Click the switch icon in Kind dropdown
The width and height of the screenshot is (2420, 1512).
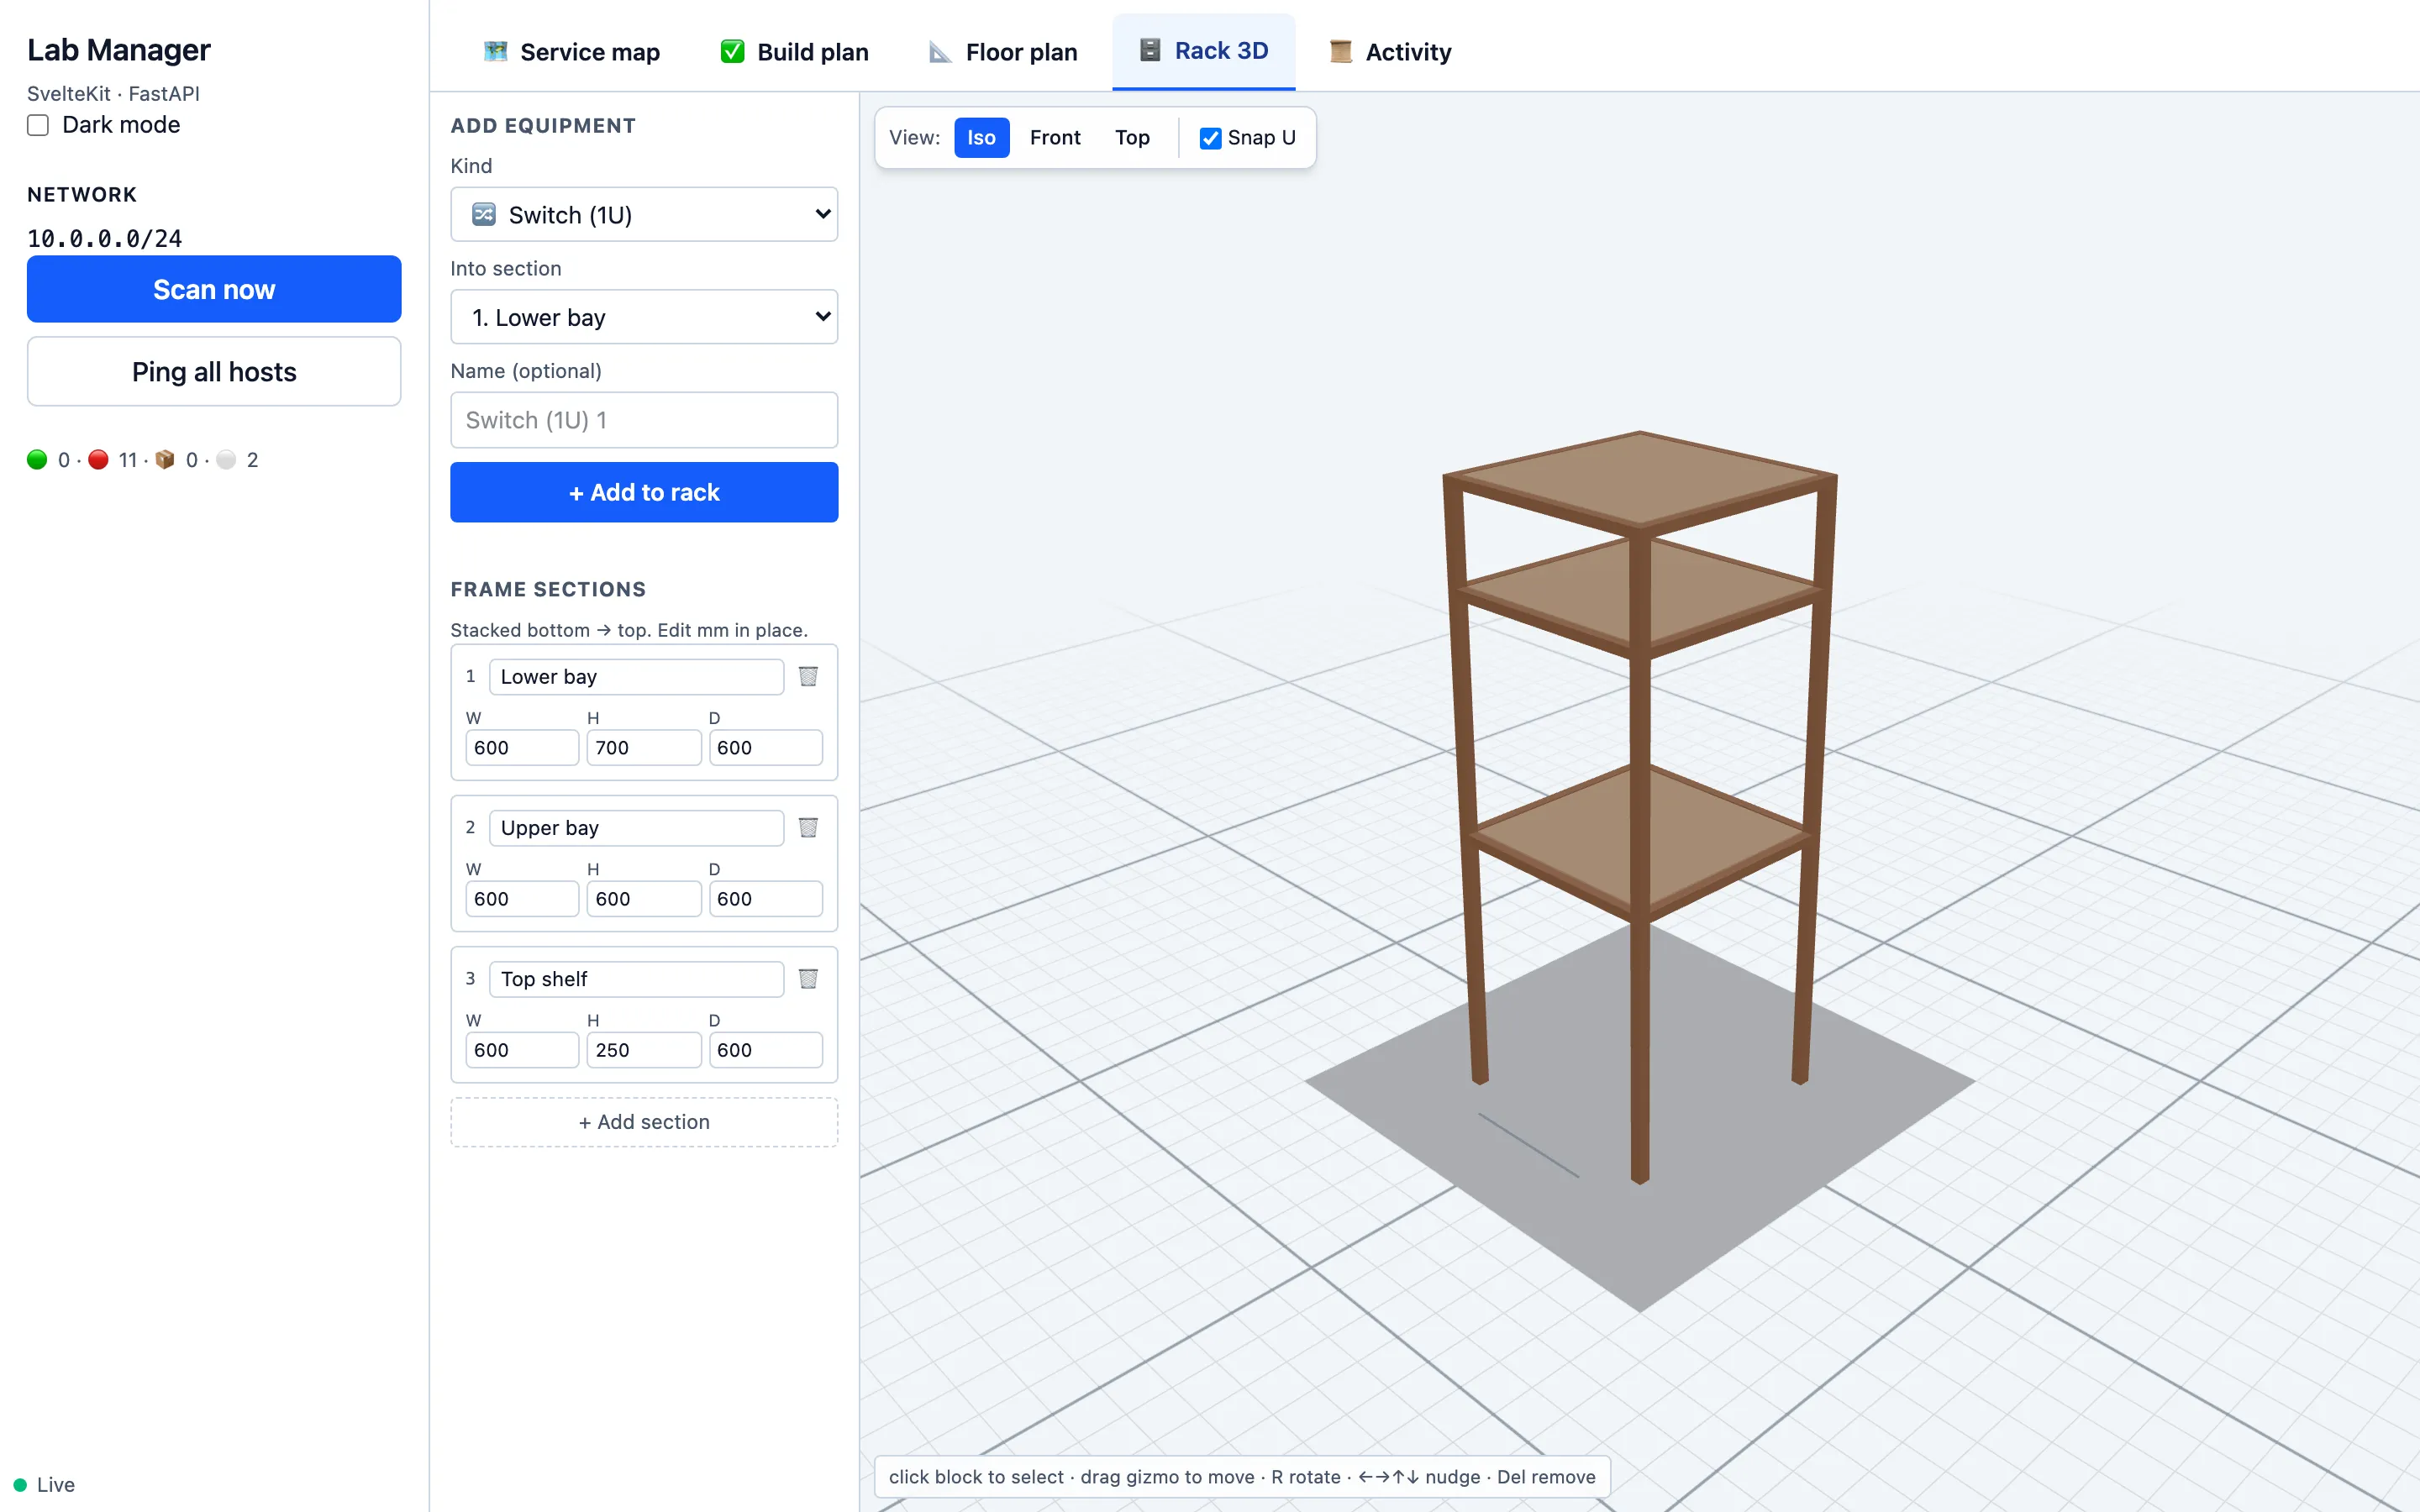484,214
